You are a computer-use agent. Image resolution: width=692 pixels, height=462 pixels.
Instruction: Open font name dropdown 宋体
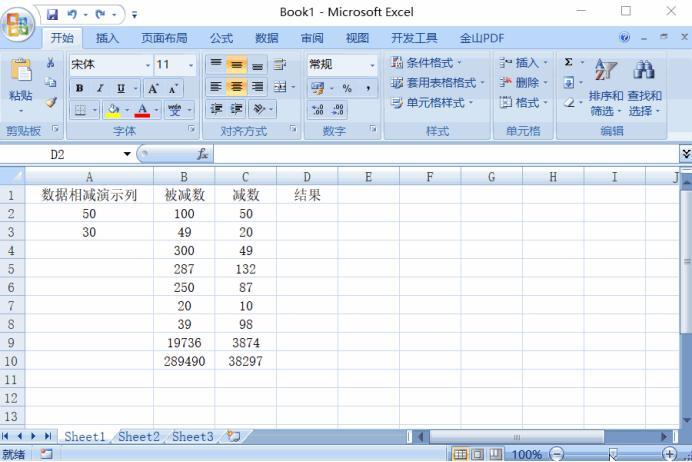[148, 65]
